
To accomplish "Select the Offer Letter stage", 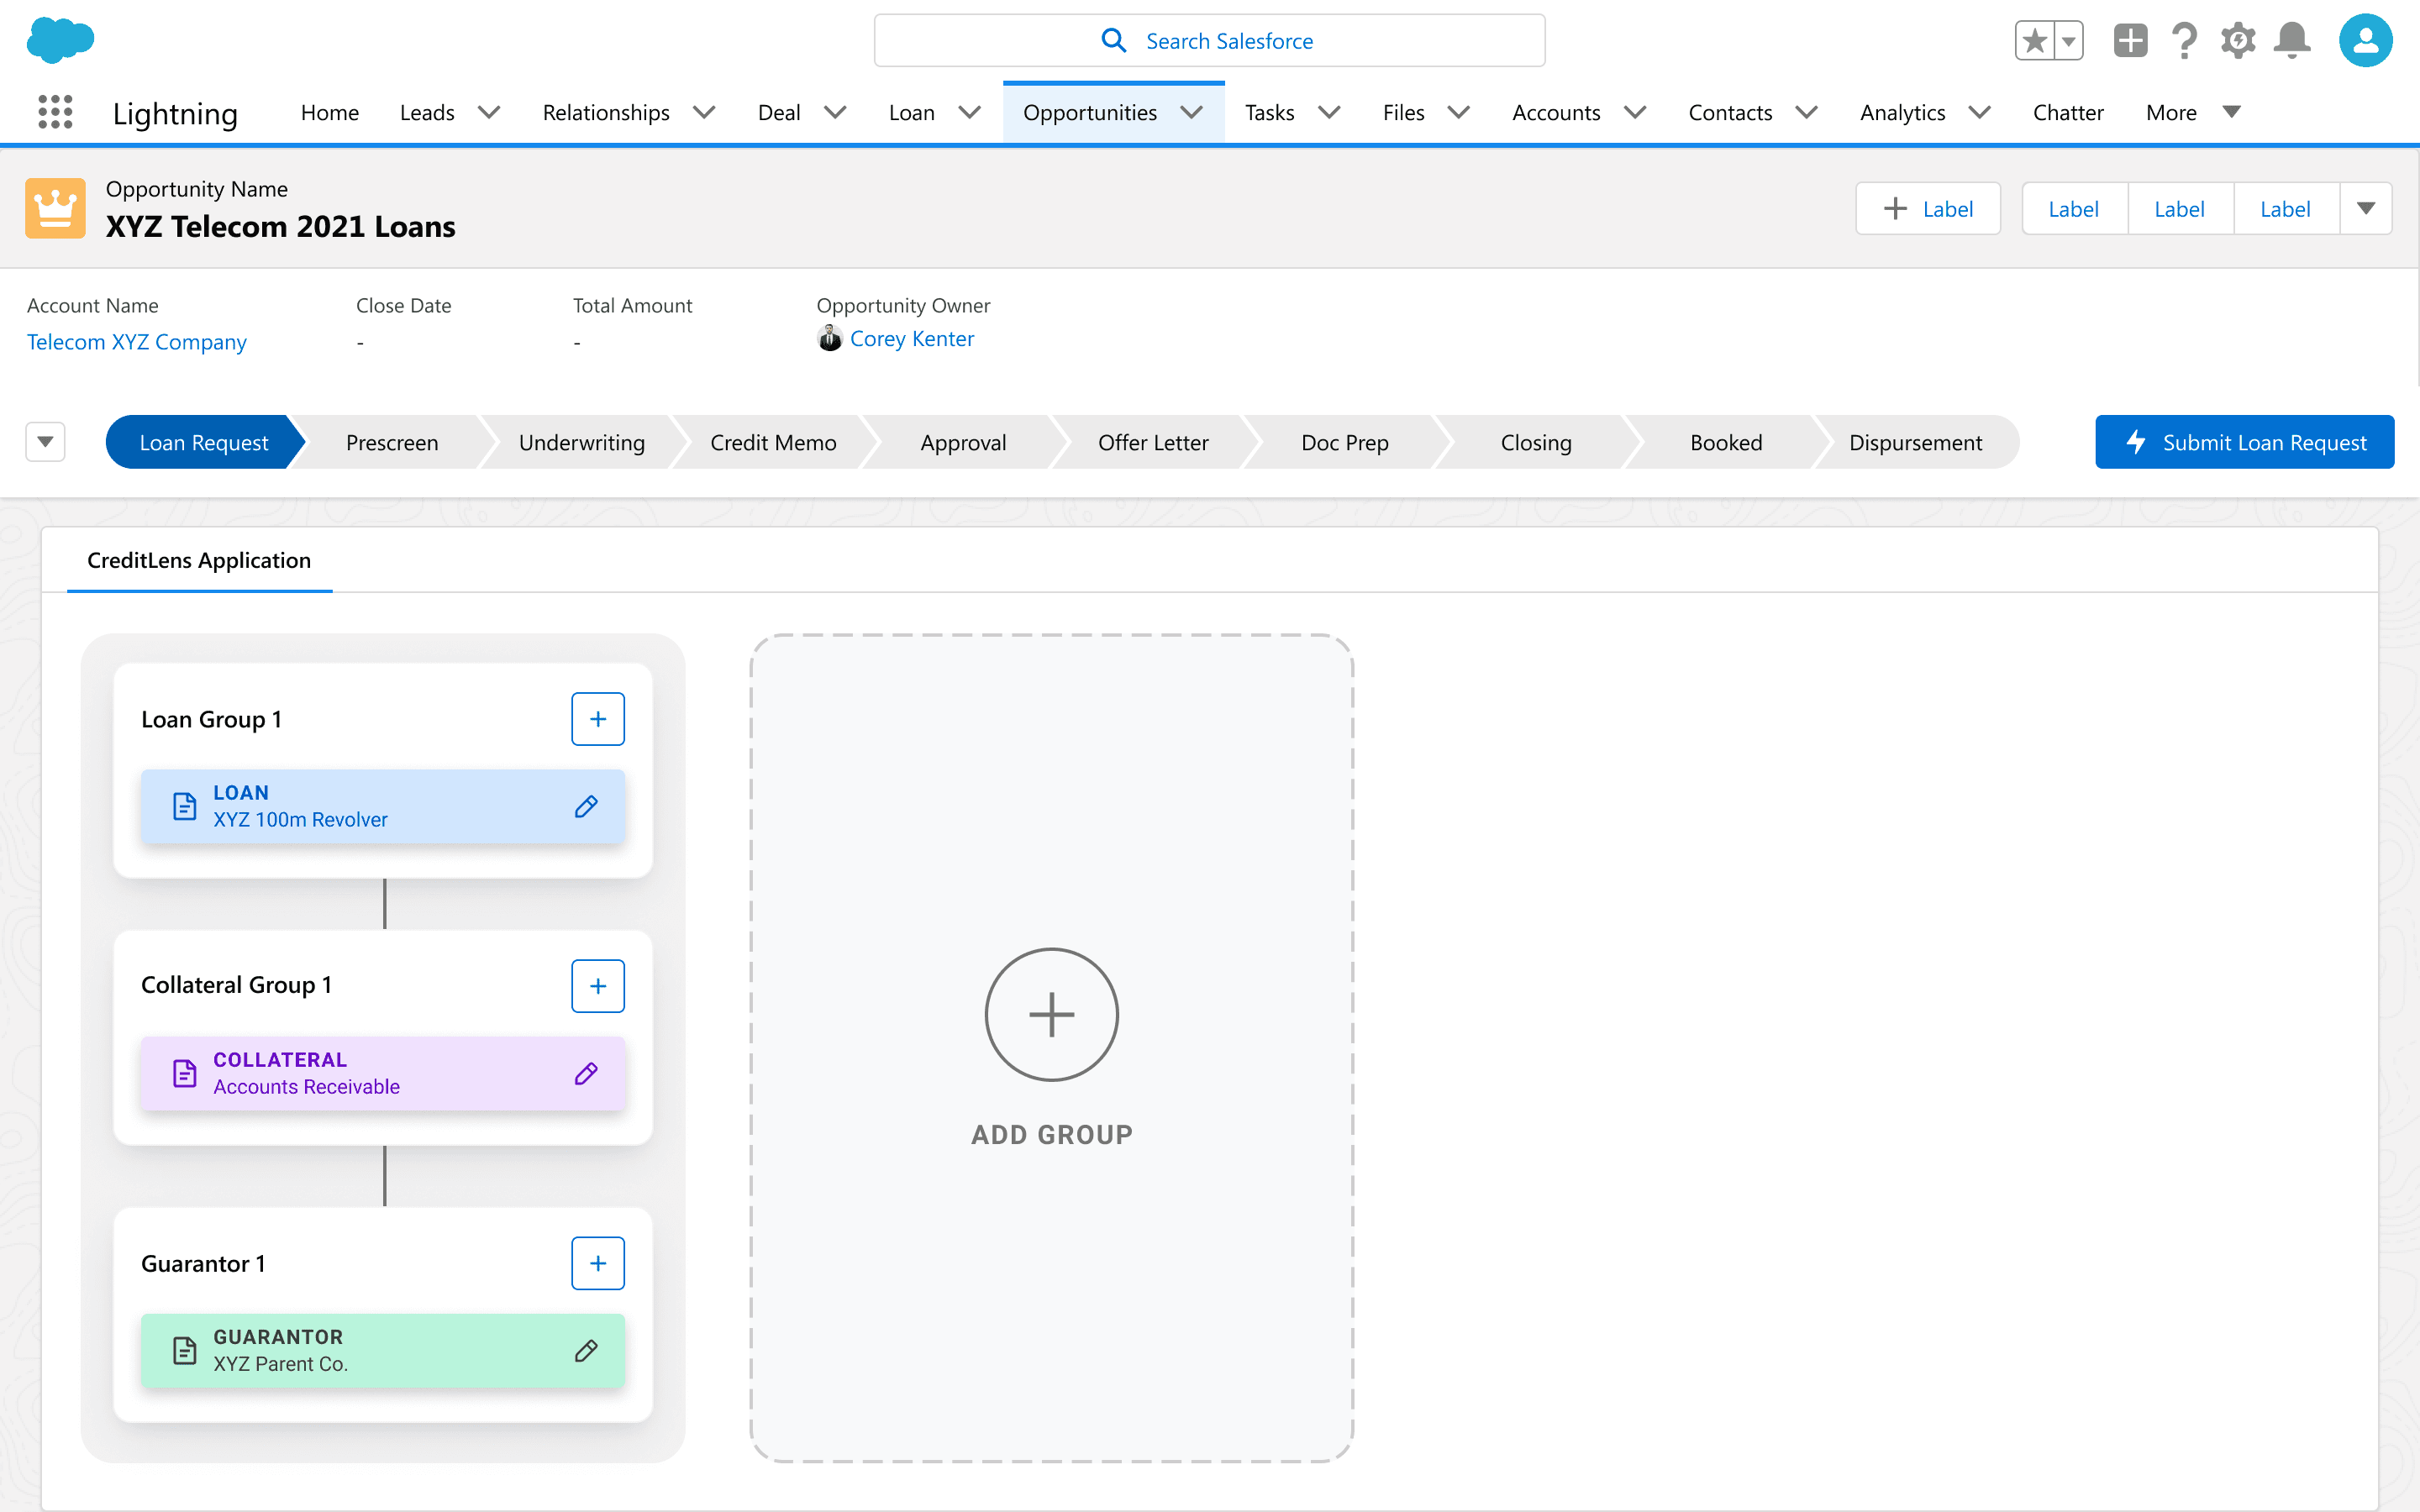I will point(1153,442).
